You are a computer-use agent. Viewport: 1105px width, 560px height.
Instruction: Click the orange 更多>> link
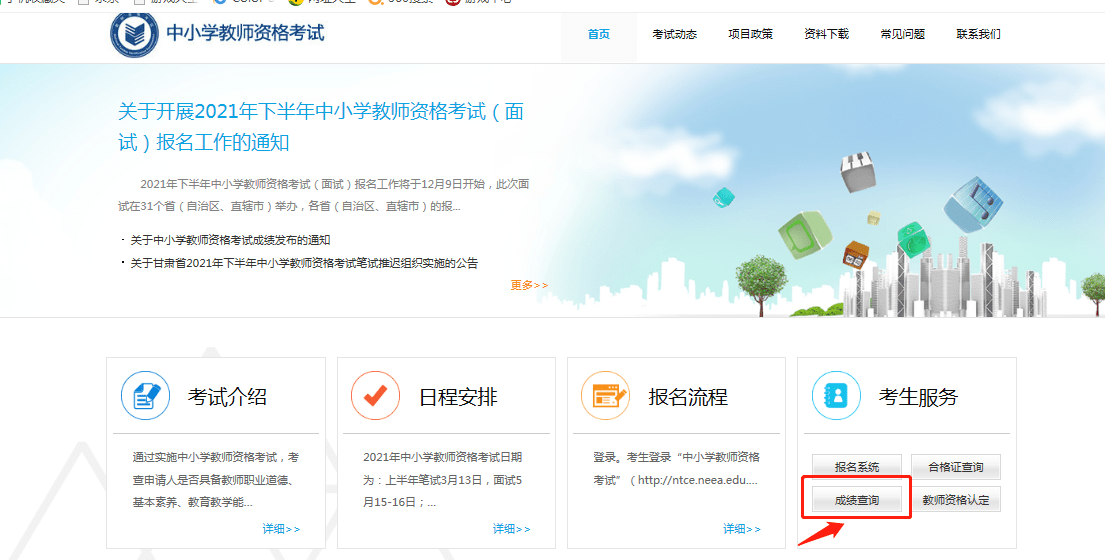pyautogui.click(x=529, y=285)
